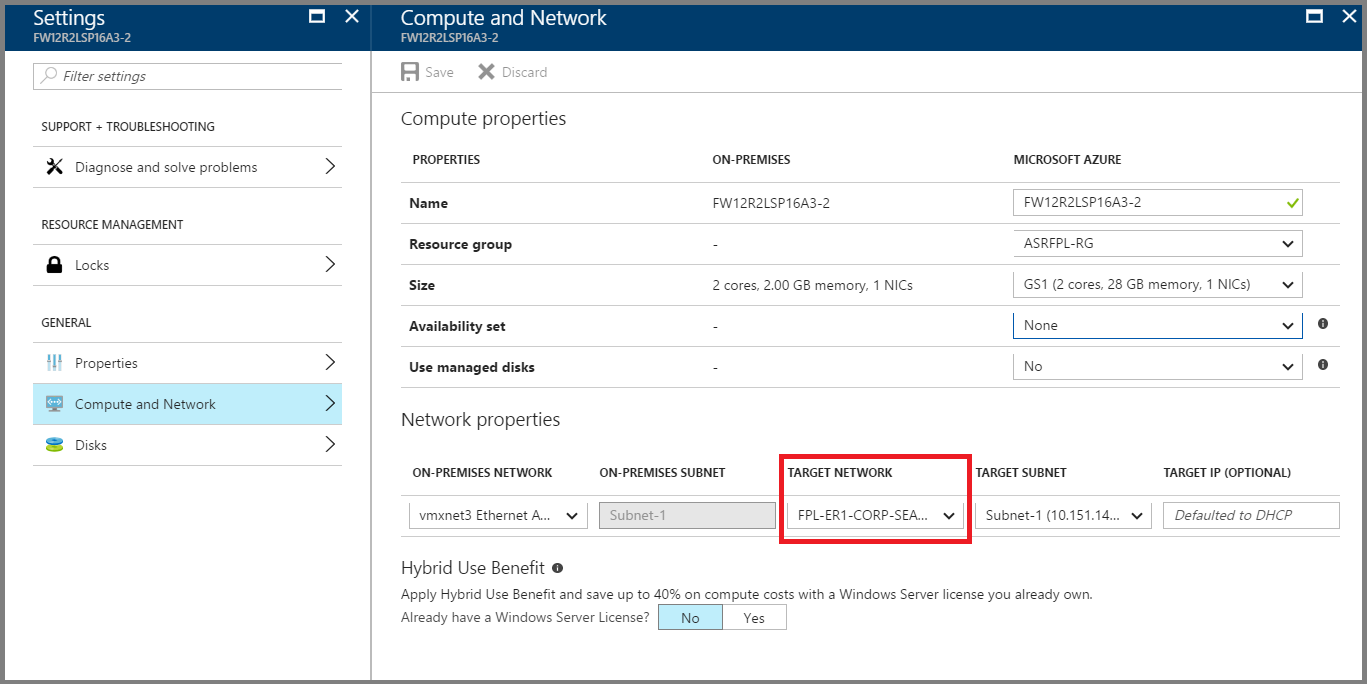Click the Disks icon in the sidebar
The height and width of the screenshot is (684, 1367).
click(x=55, y=444)
